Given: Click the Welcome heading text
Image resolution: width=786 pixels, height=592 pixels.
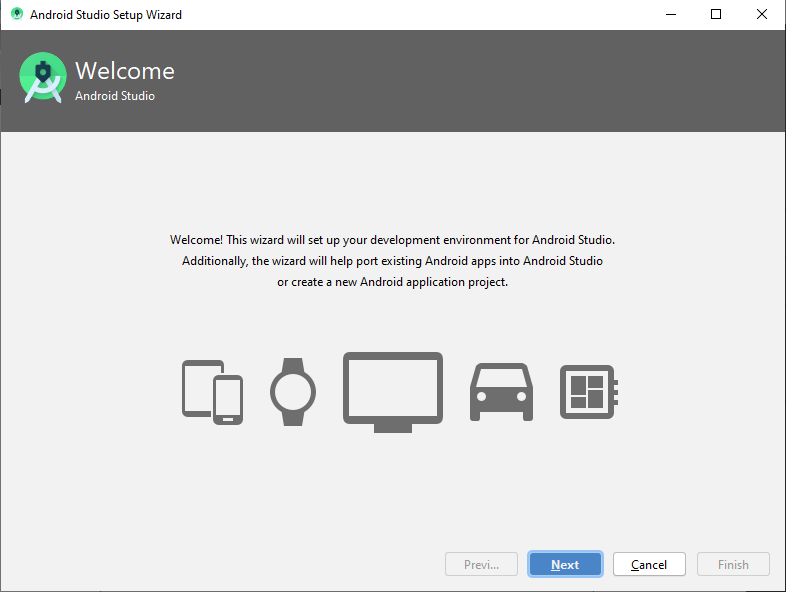Looking at the screenshot, I should [125, 71].
